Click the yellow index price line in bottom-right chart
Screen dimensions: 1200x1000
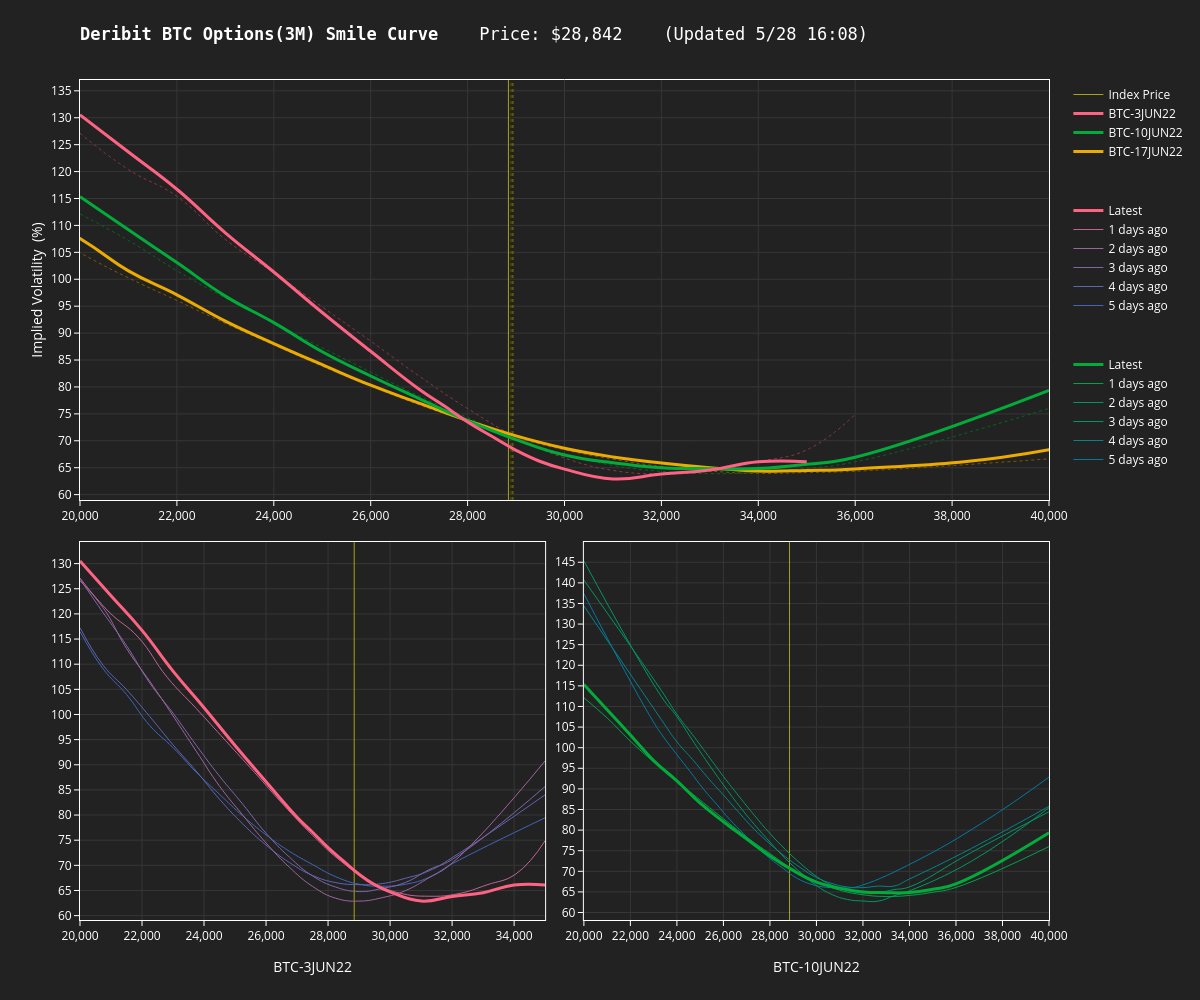pos(789,730)
